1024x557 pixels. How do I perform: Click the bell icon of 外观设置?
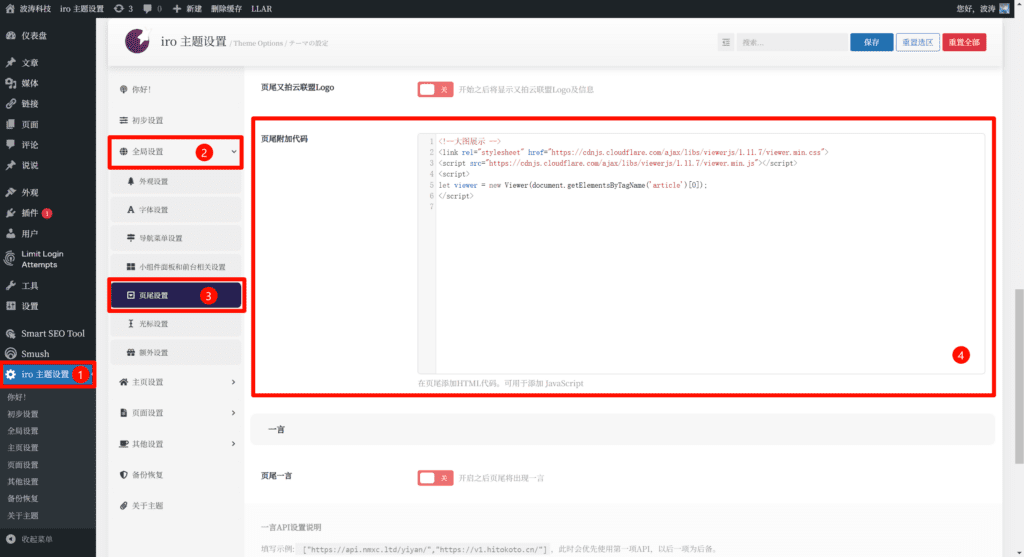coord(131,181)
